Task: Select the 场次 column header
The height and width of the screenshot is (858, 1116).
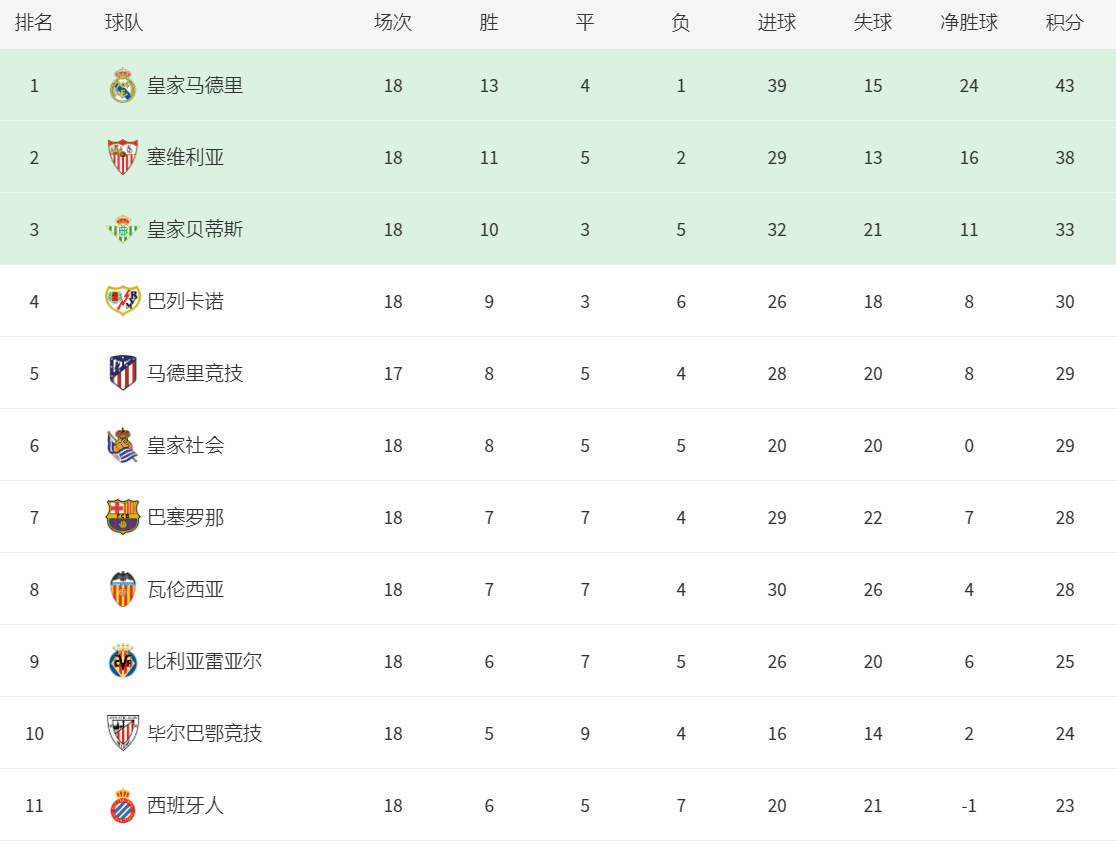Action: 393,23
